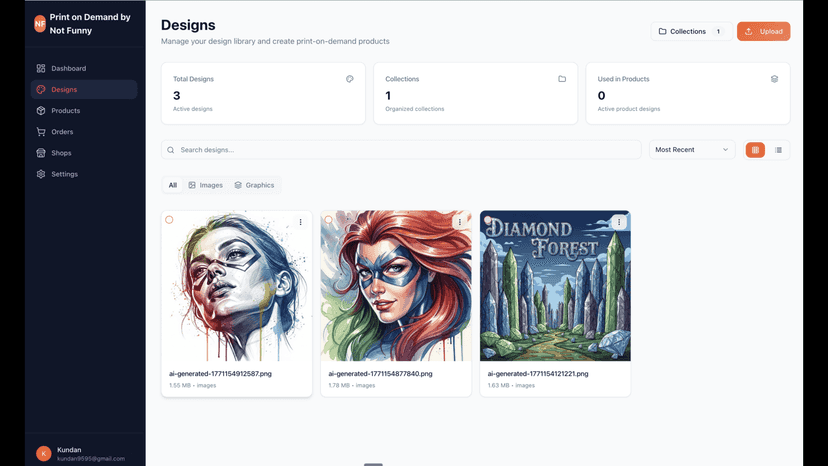Go to the Orders cart icon
Screen dimensions: 828x466
(41, 132)
